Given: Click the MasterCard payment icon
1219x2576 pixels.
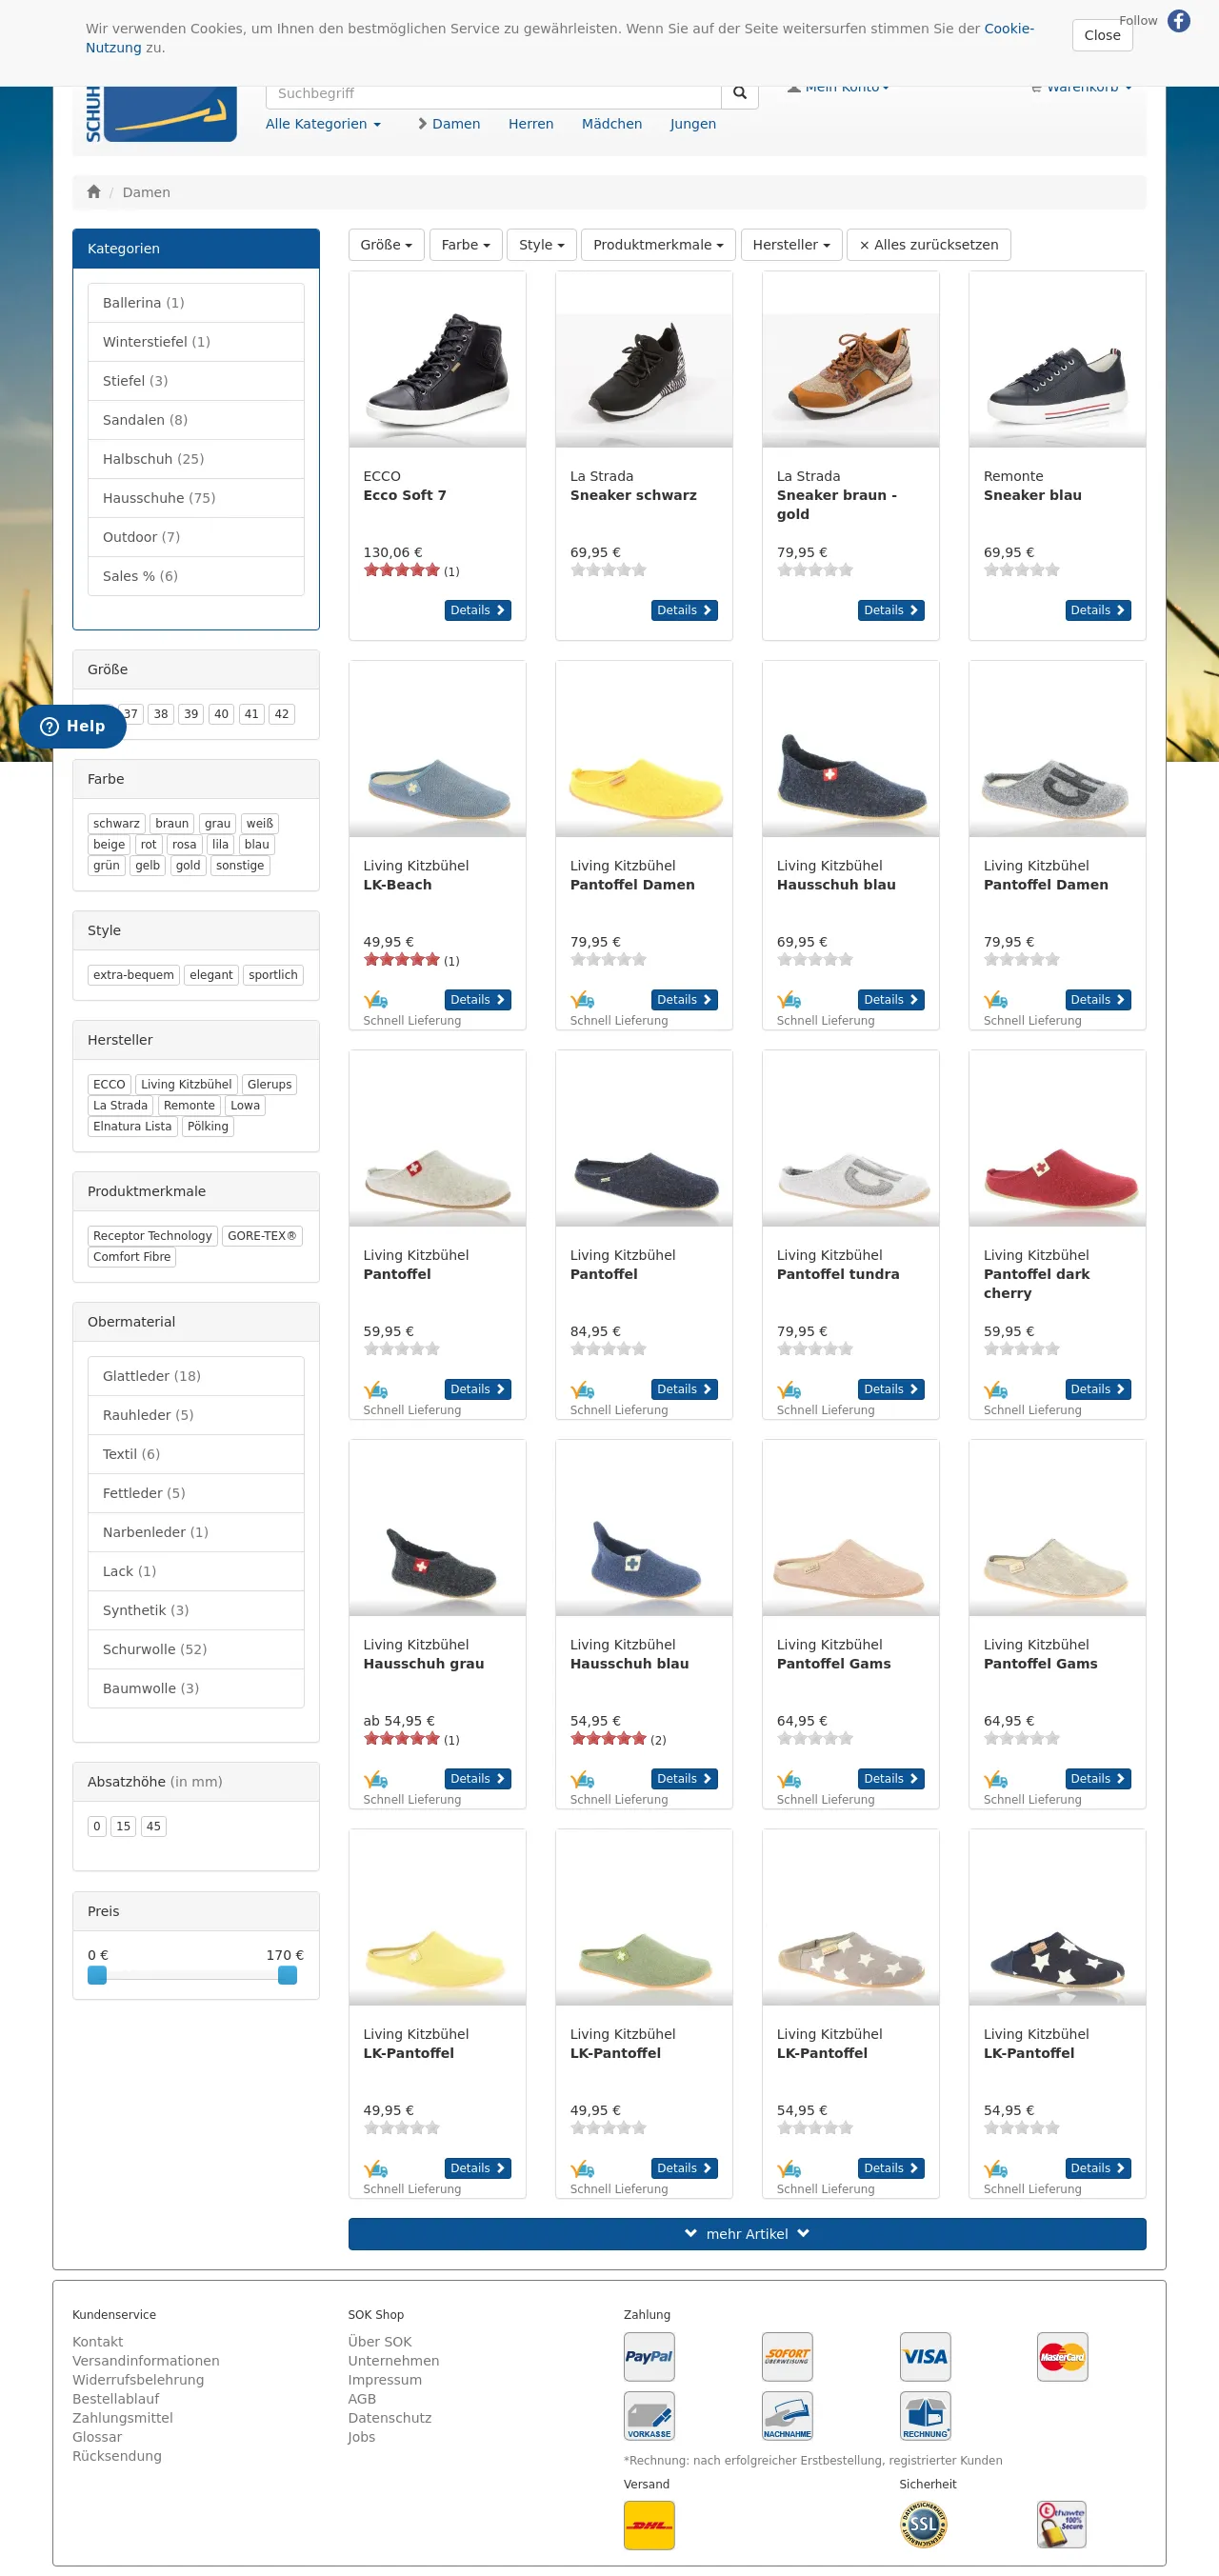Looking at the screenshot, I should coord(1062,2356).
